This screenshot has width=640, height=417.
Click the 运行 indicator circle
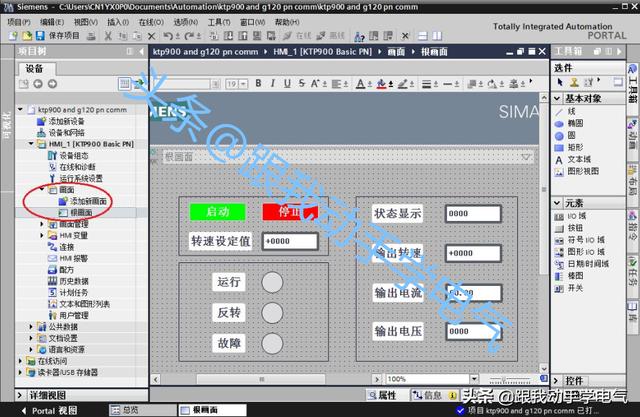272,282
